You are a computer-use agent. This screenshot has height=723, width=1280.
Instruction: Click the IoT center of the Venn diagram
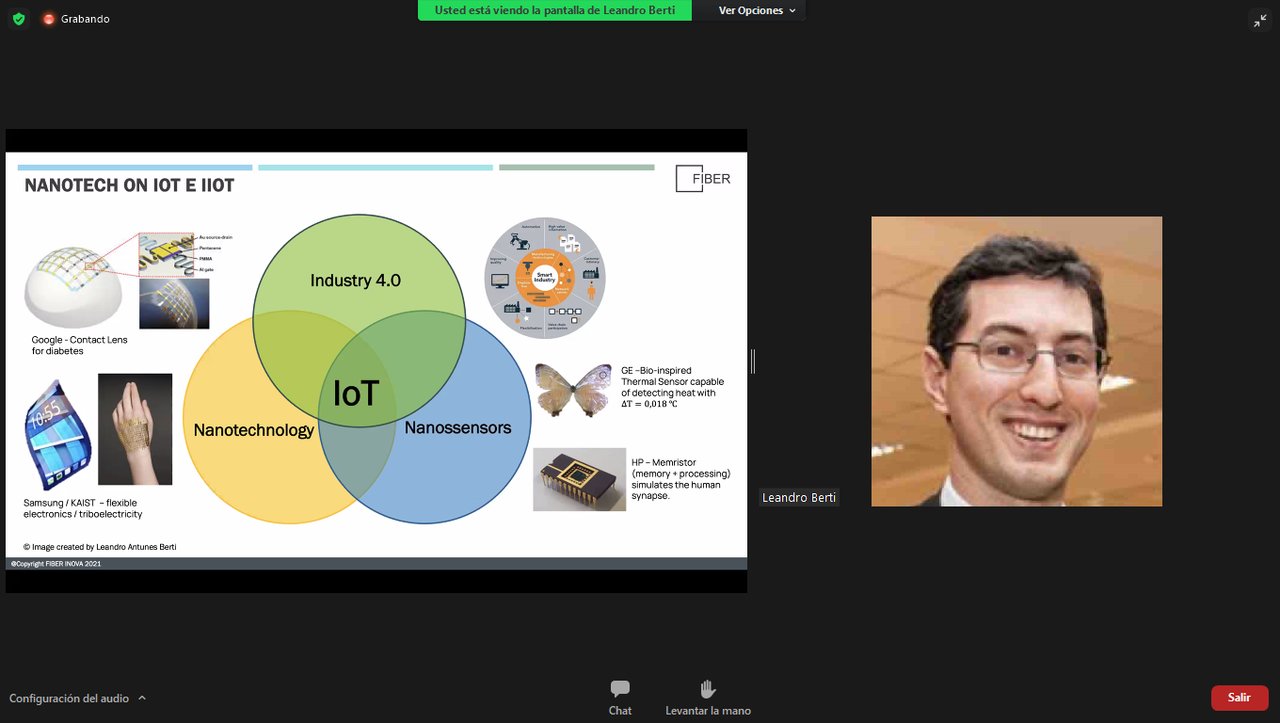356,393
